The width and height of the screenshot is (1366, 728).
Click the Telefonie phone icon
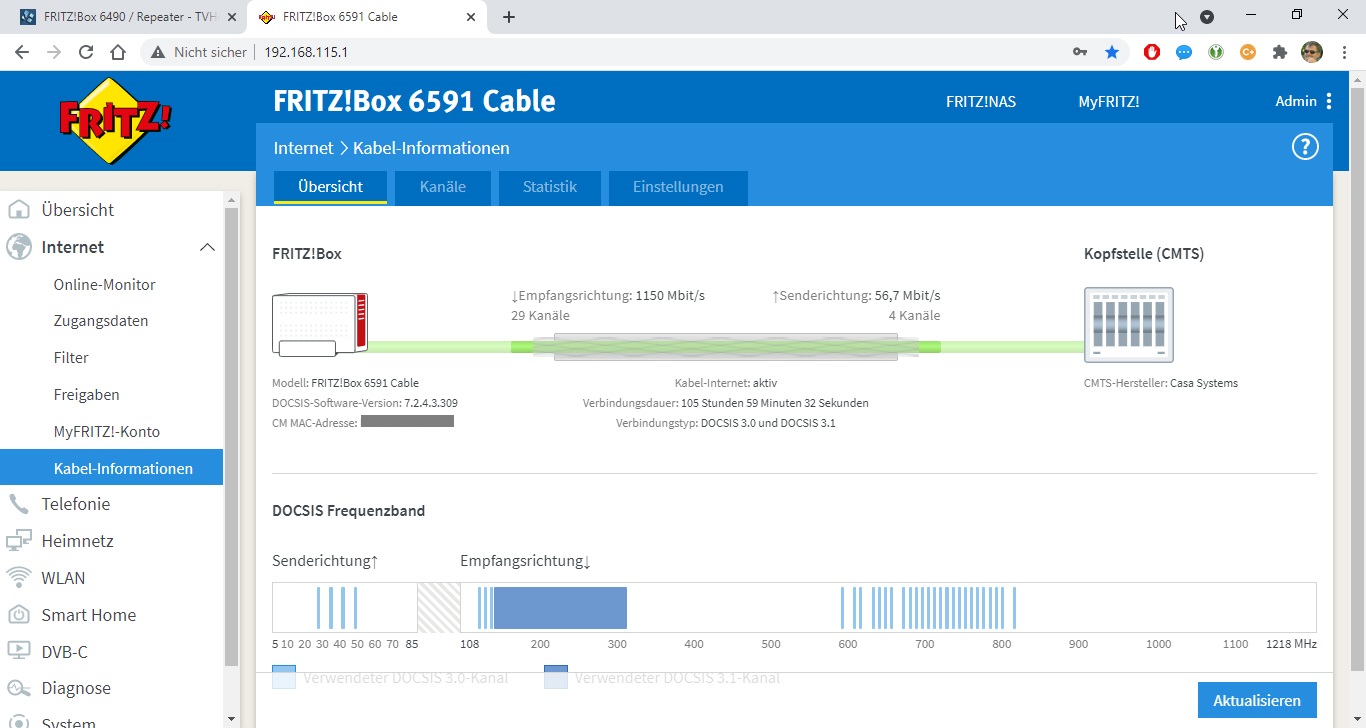click(18, 504)
